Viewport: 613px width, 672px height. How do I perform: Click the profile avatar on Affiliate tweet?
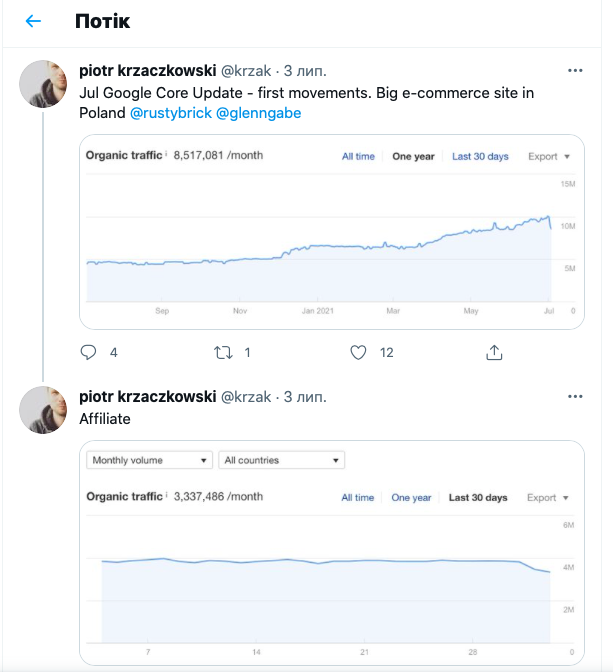point(45,409)
